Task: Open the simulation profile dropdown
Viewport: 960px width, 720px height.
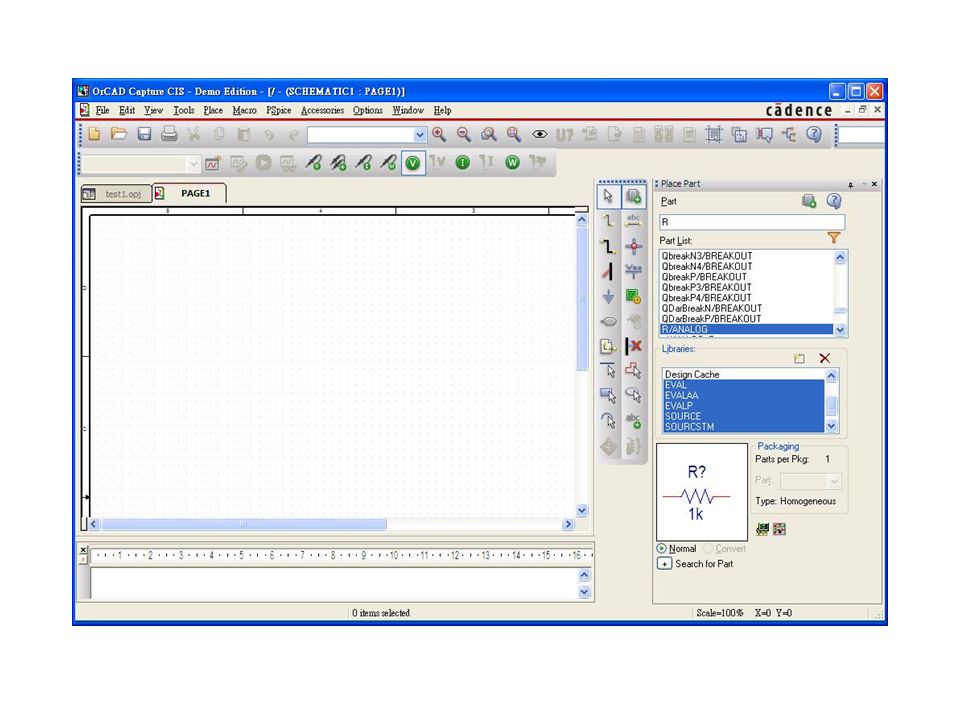Action: coord(193,163)
